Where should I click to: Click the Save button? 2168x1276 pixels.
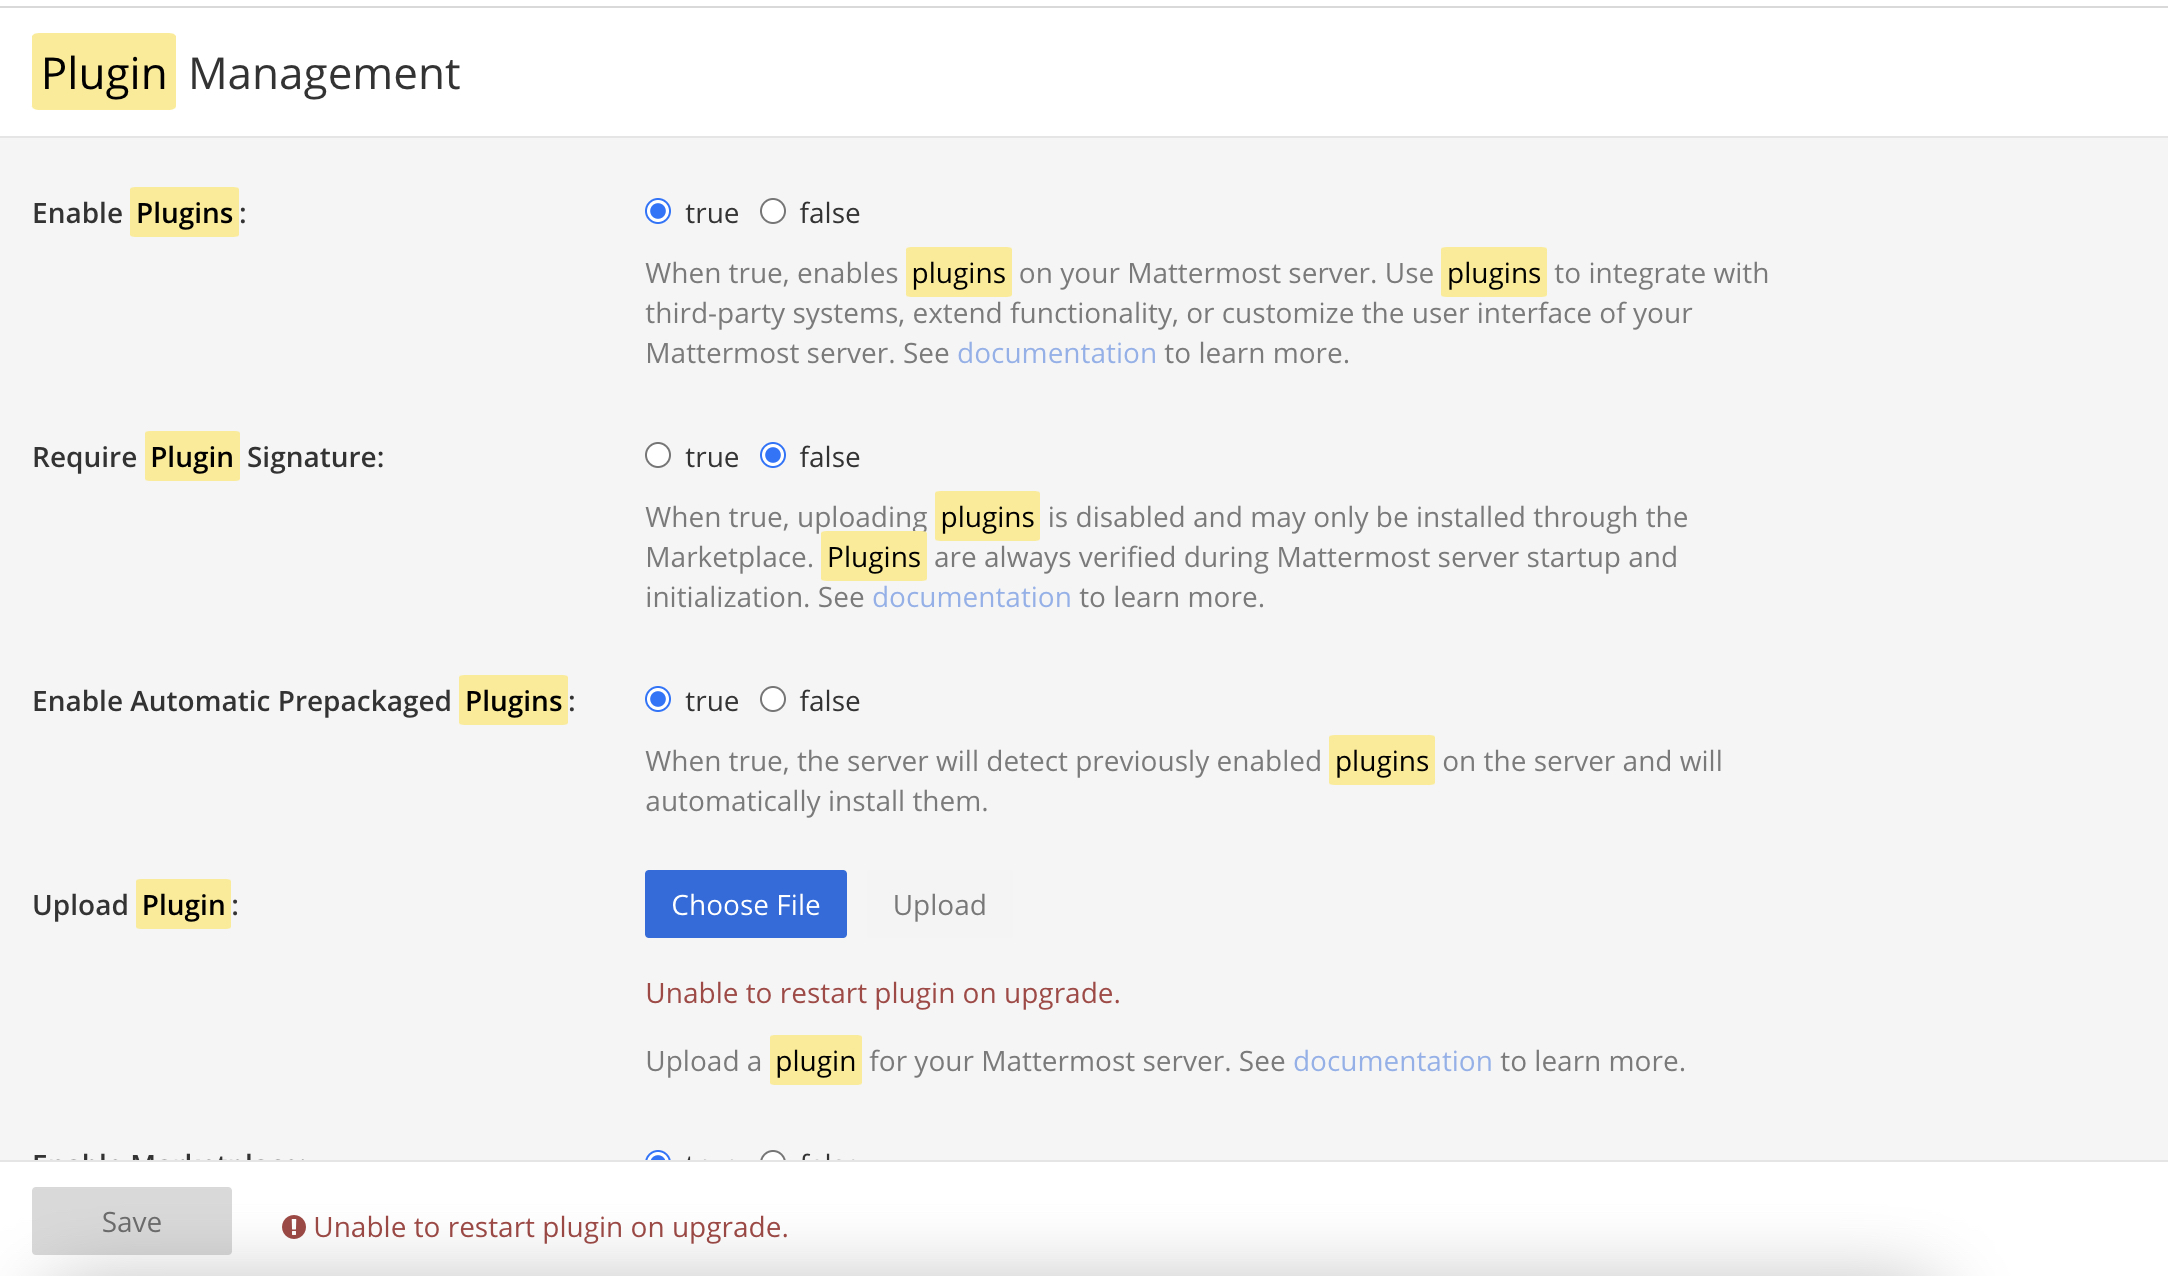coord(131,1221)
